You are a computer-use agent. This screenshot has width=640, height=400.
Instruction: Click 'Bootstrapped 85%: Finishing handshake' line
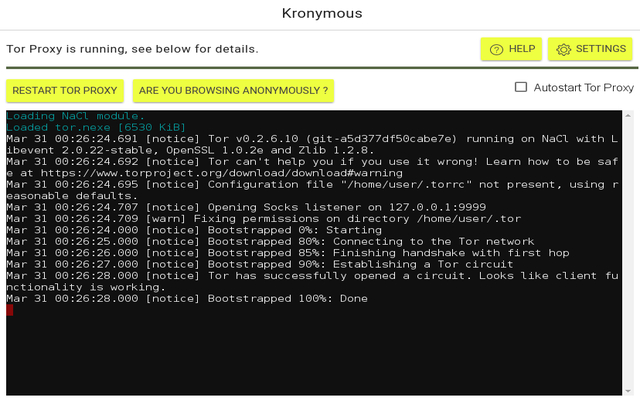coord(288,253)
